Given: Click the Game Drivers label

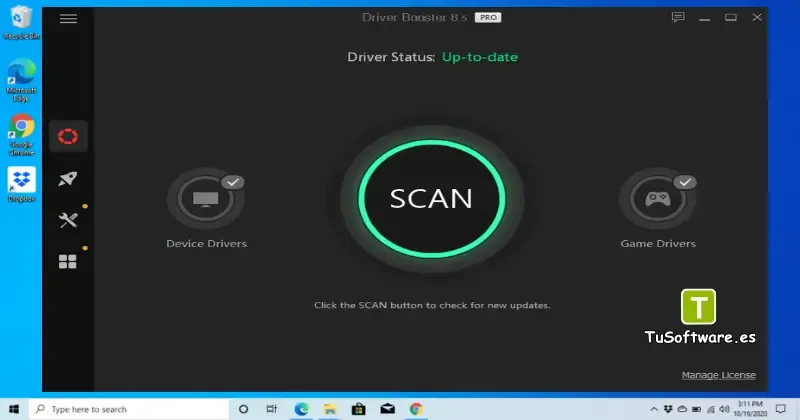Looking at the screenshot, I should click(658, 243).
